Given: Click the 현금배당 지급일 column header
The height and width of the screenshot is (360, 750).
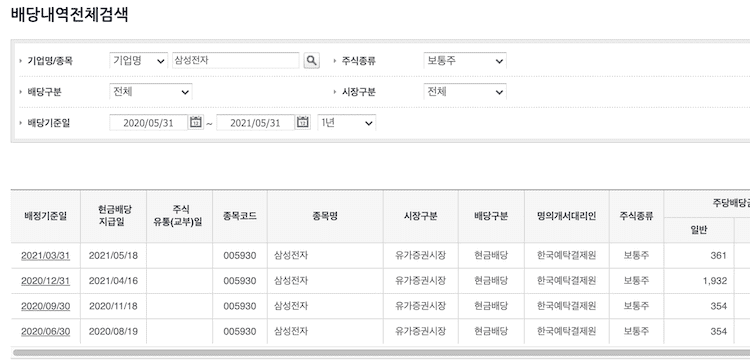Looking at the screenshot, I should [114, 216].
